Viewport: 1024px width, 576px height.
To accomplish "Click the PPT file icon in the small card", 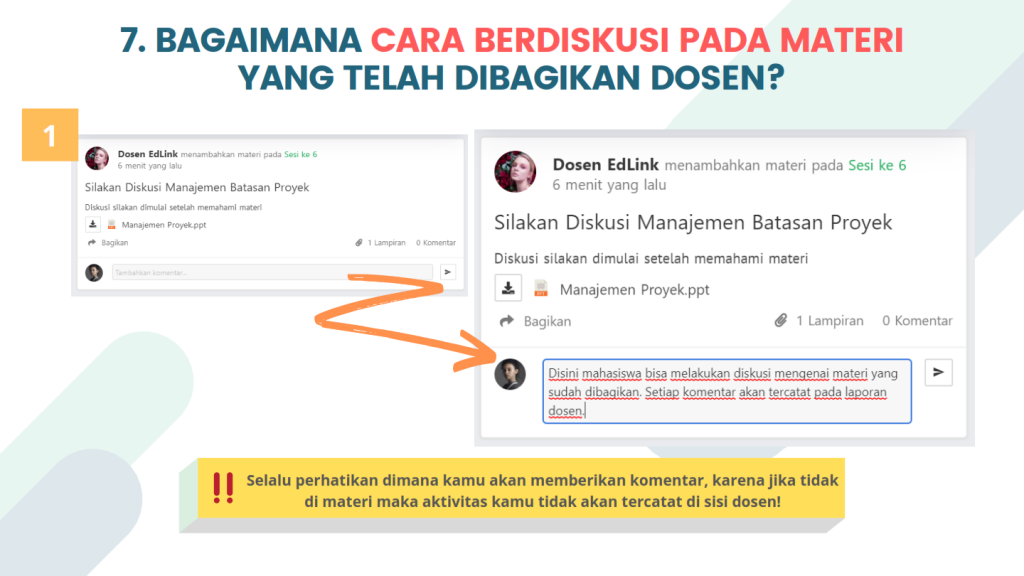I will tap(112, 225).
